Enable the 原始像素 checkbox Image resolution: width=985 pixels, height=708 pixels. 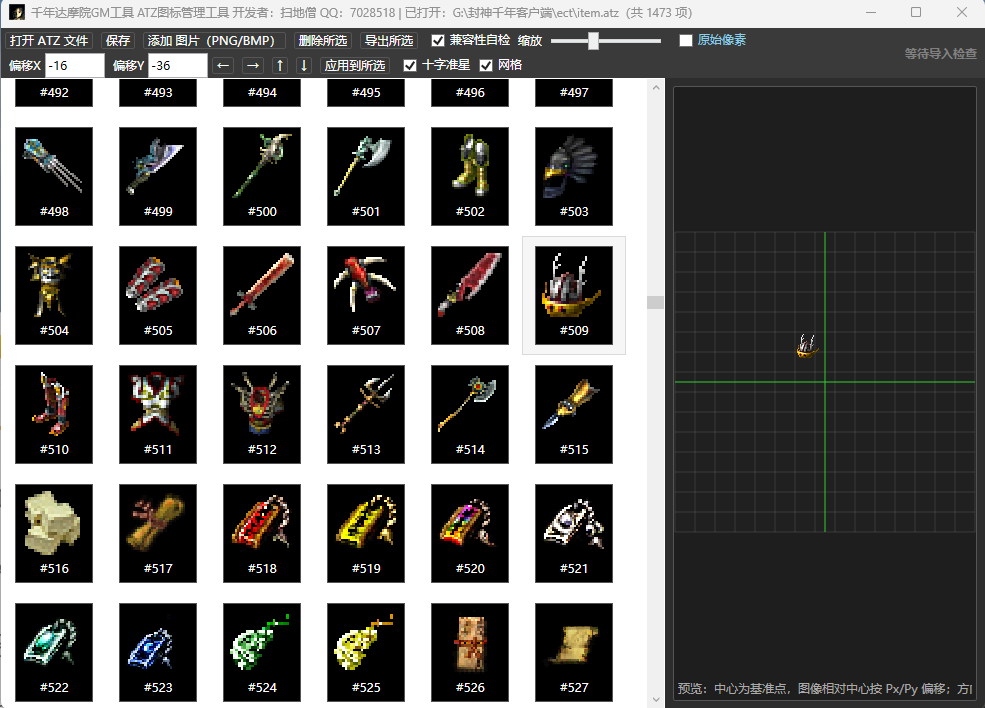tap(686, 41)
